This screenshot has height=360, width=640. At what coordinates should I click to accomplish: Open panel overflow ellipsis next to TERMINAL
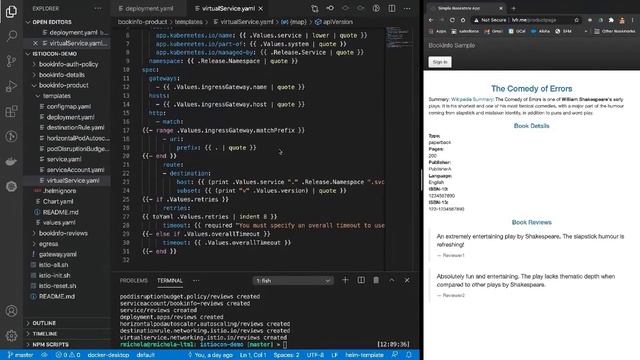196,281
